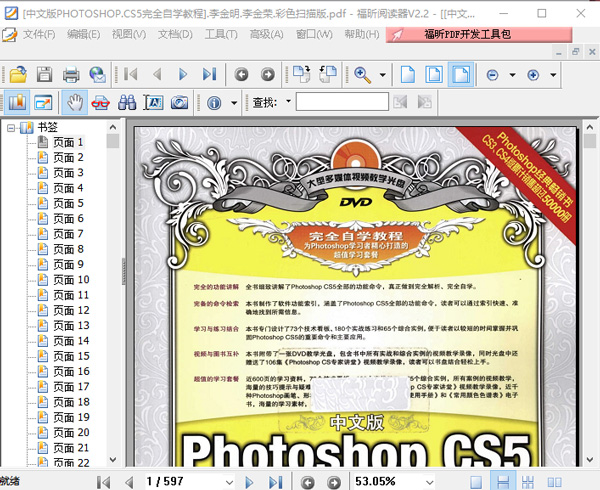Open the 视图(V) menu

click(129, 34)
